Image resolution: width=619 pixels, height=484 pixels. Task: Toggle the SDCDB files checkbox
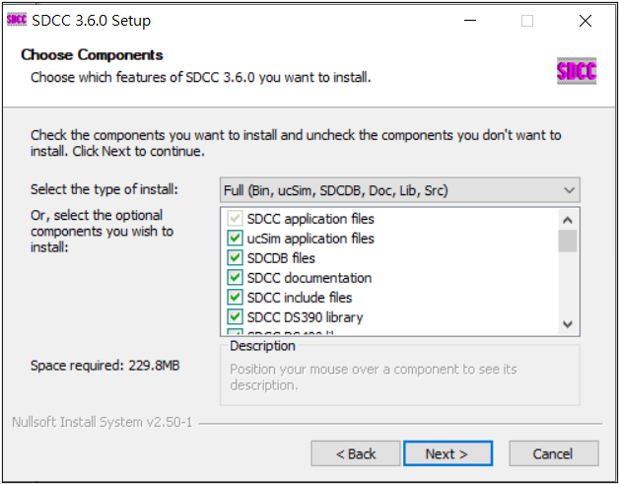[235, 258]
